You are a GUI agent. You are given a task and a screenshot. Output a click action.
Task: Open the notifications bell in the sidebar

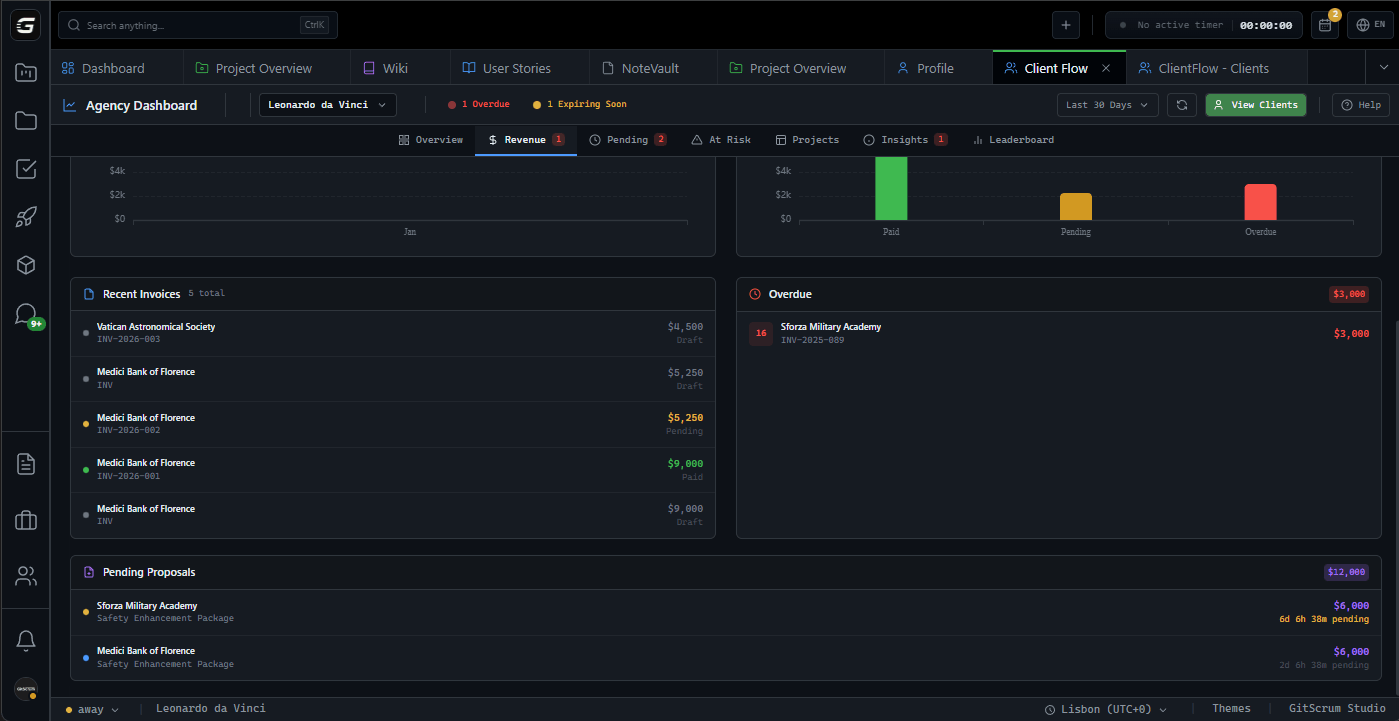(x=25, y=640)
